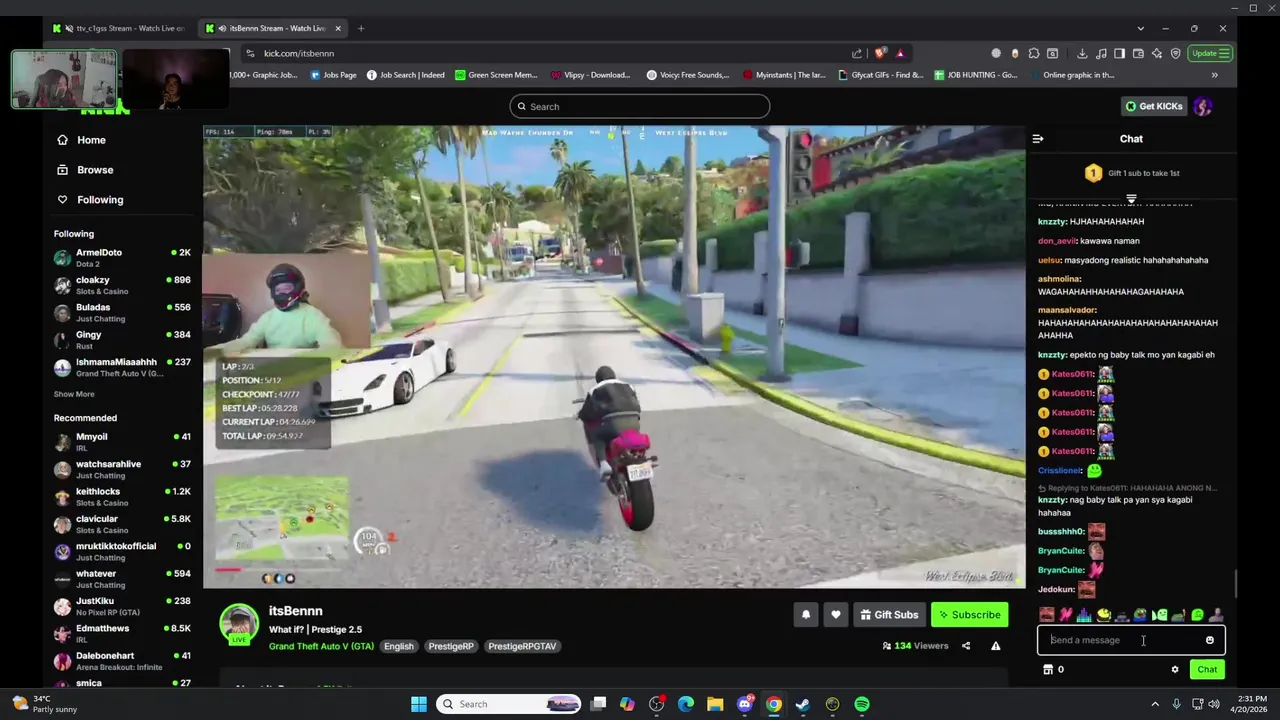Open Brave Shields lion icon
Viewport: 1280px width, 720px height.
[x=880, y=53]
